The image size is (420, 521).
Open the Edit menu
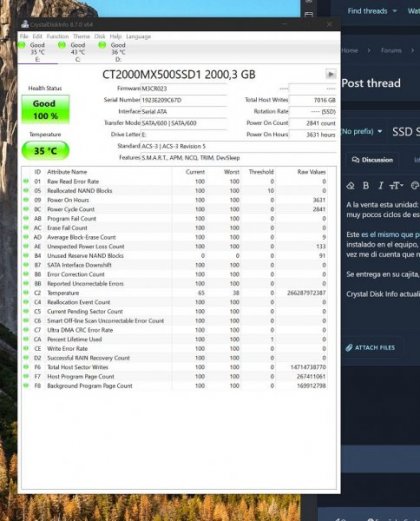(x=37, y=36)
